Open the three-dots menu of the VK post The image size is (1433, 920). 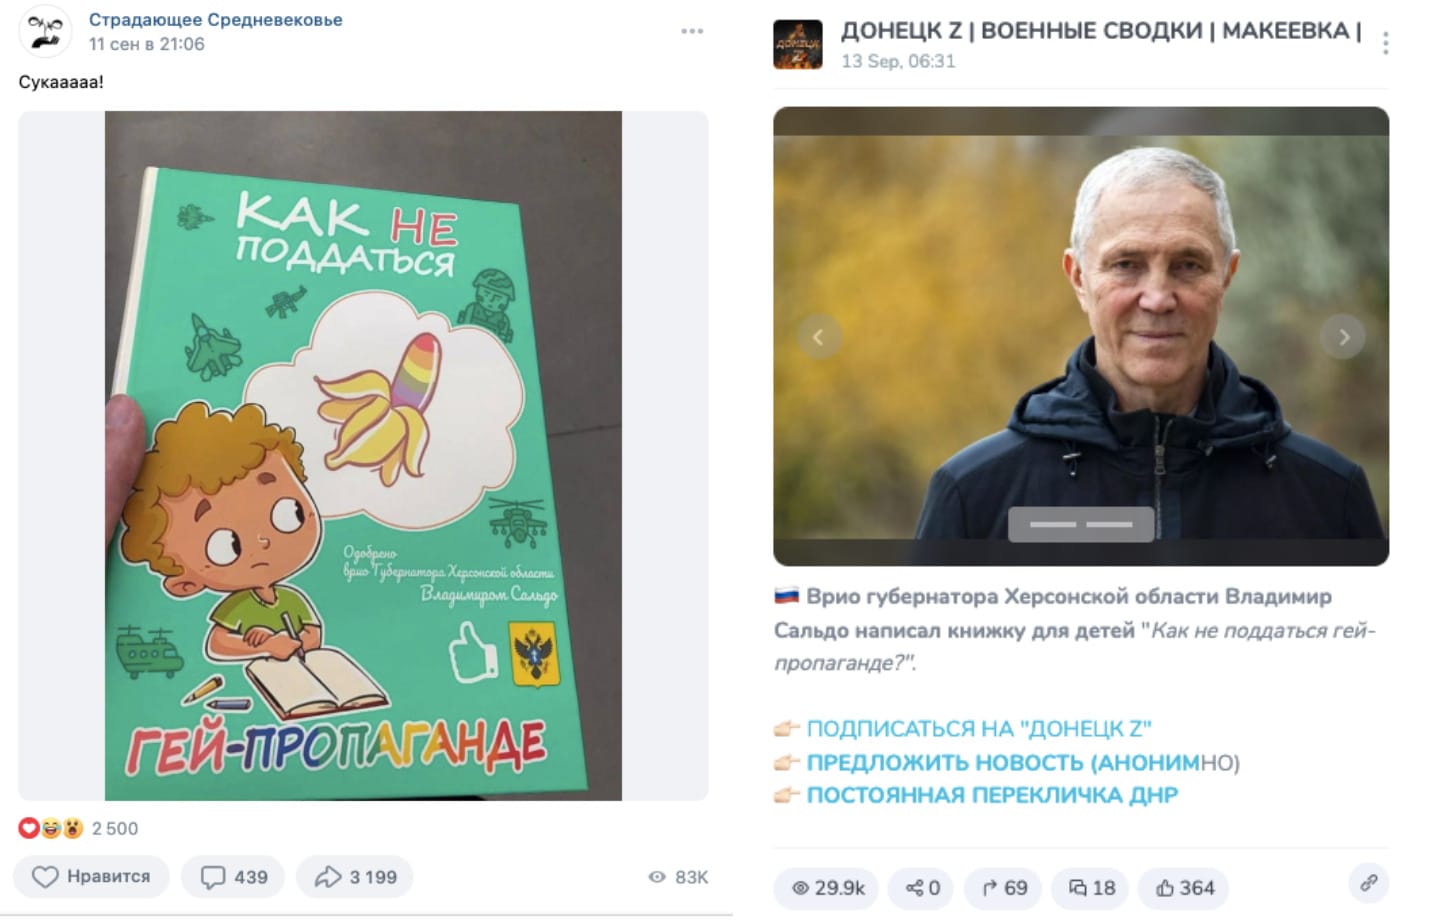point(692,31)
